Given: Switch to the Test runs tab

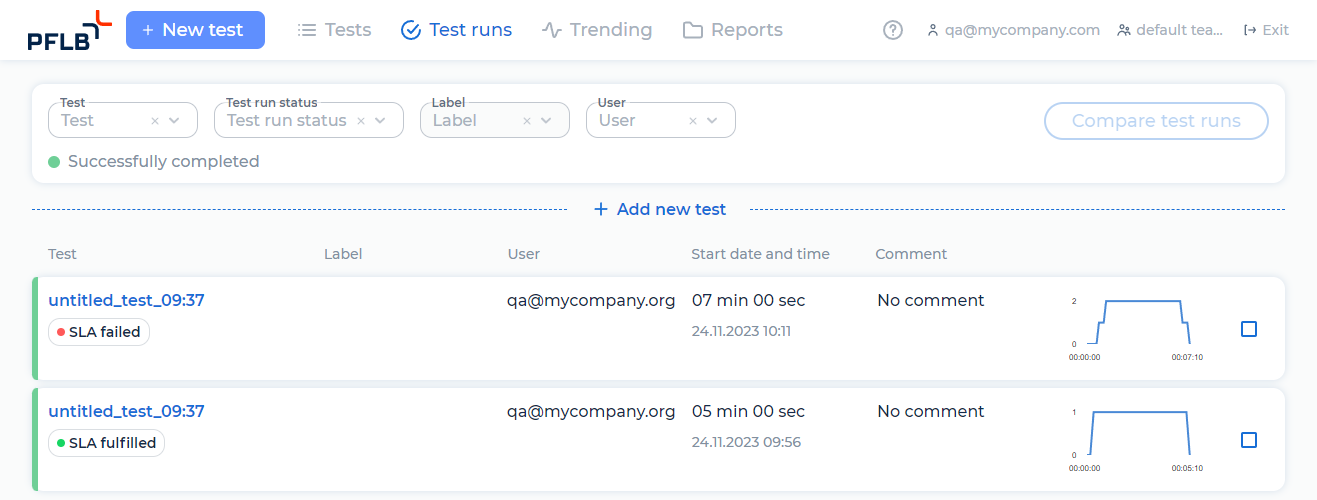Looking at the screenshot, I should pos(456,30).
